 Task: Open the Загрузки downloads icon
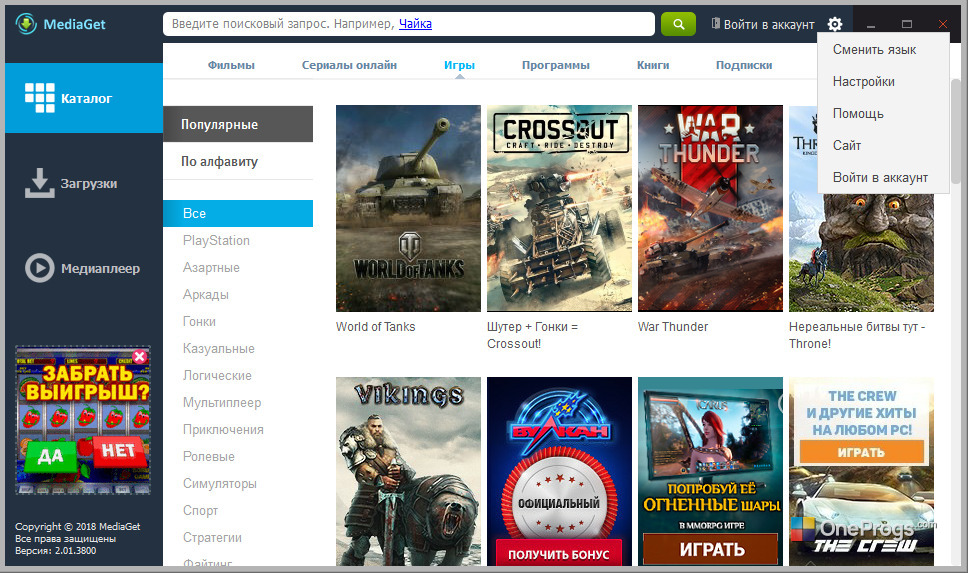(40, 183)
